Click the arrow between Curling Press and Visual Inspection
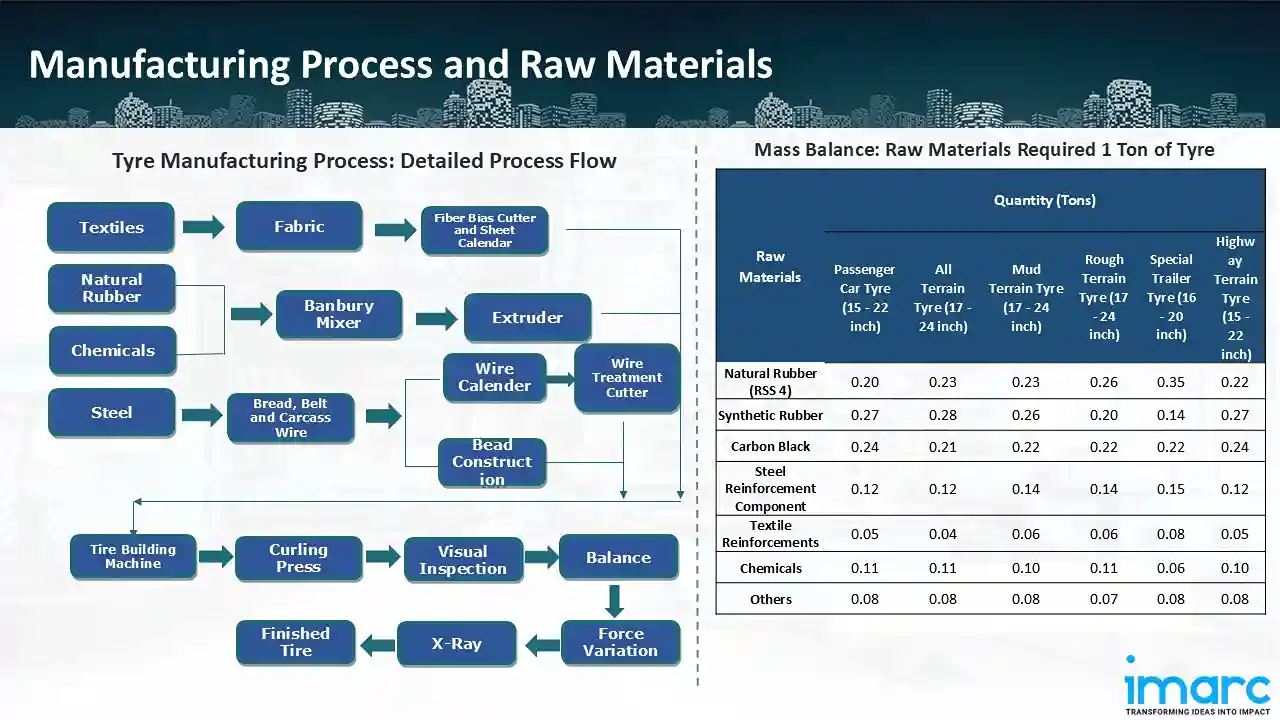1280x720 pixels. point(382,557)
